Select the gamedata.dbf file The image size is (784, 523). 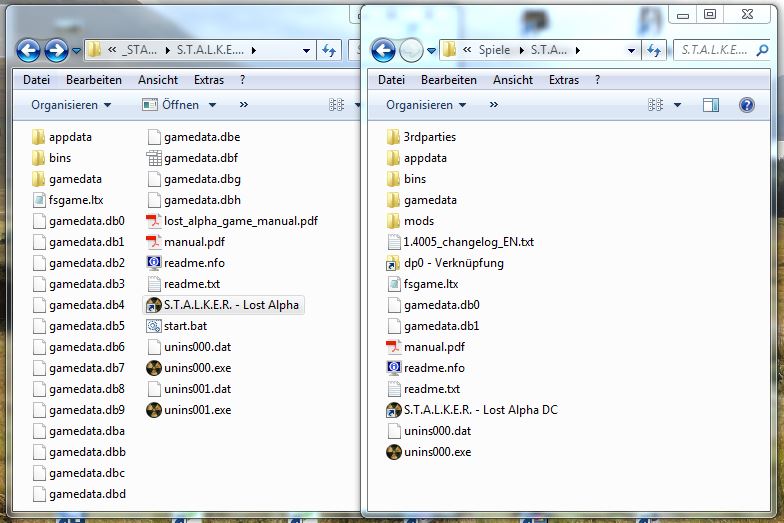click(192, 158)
